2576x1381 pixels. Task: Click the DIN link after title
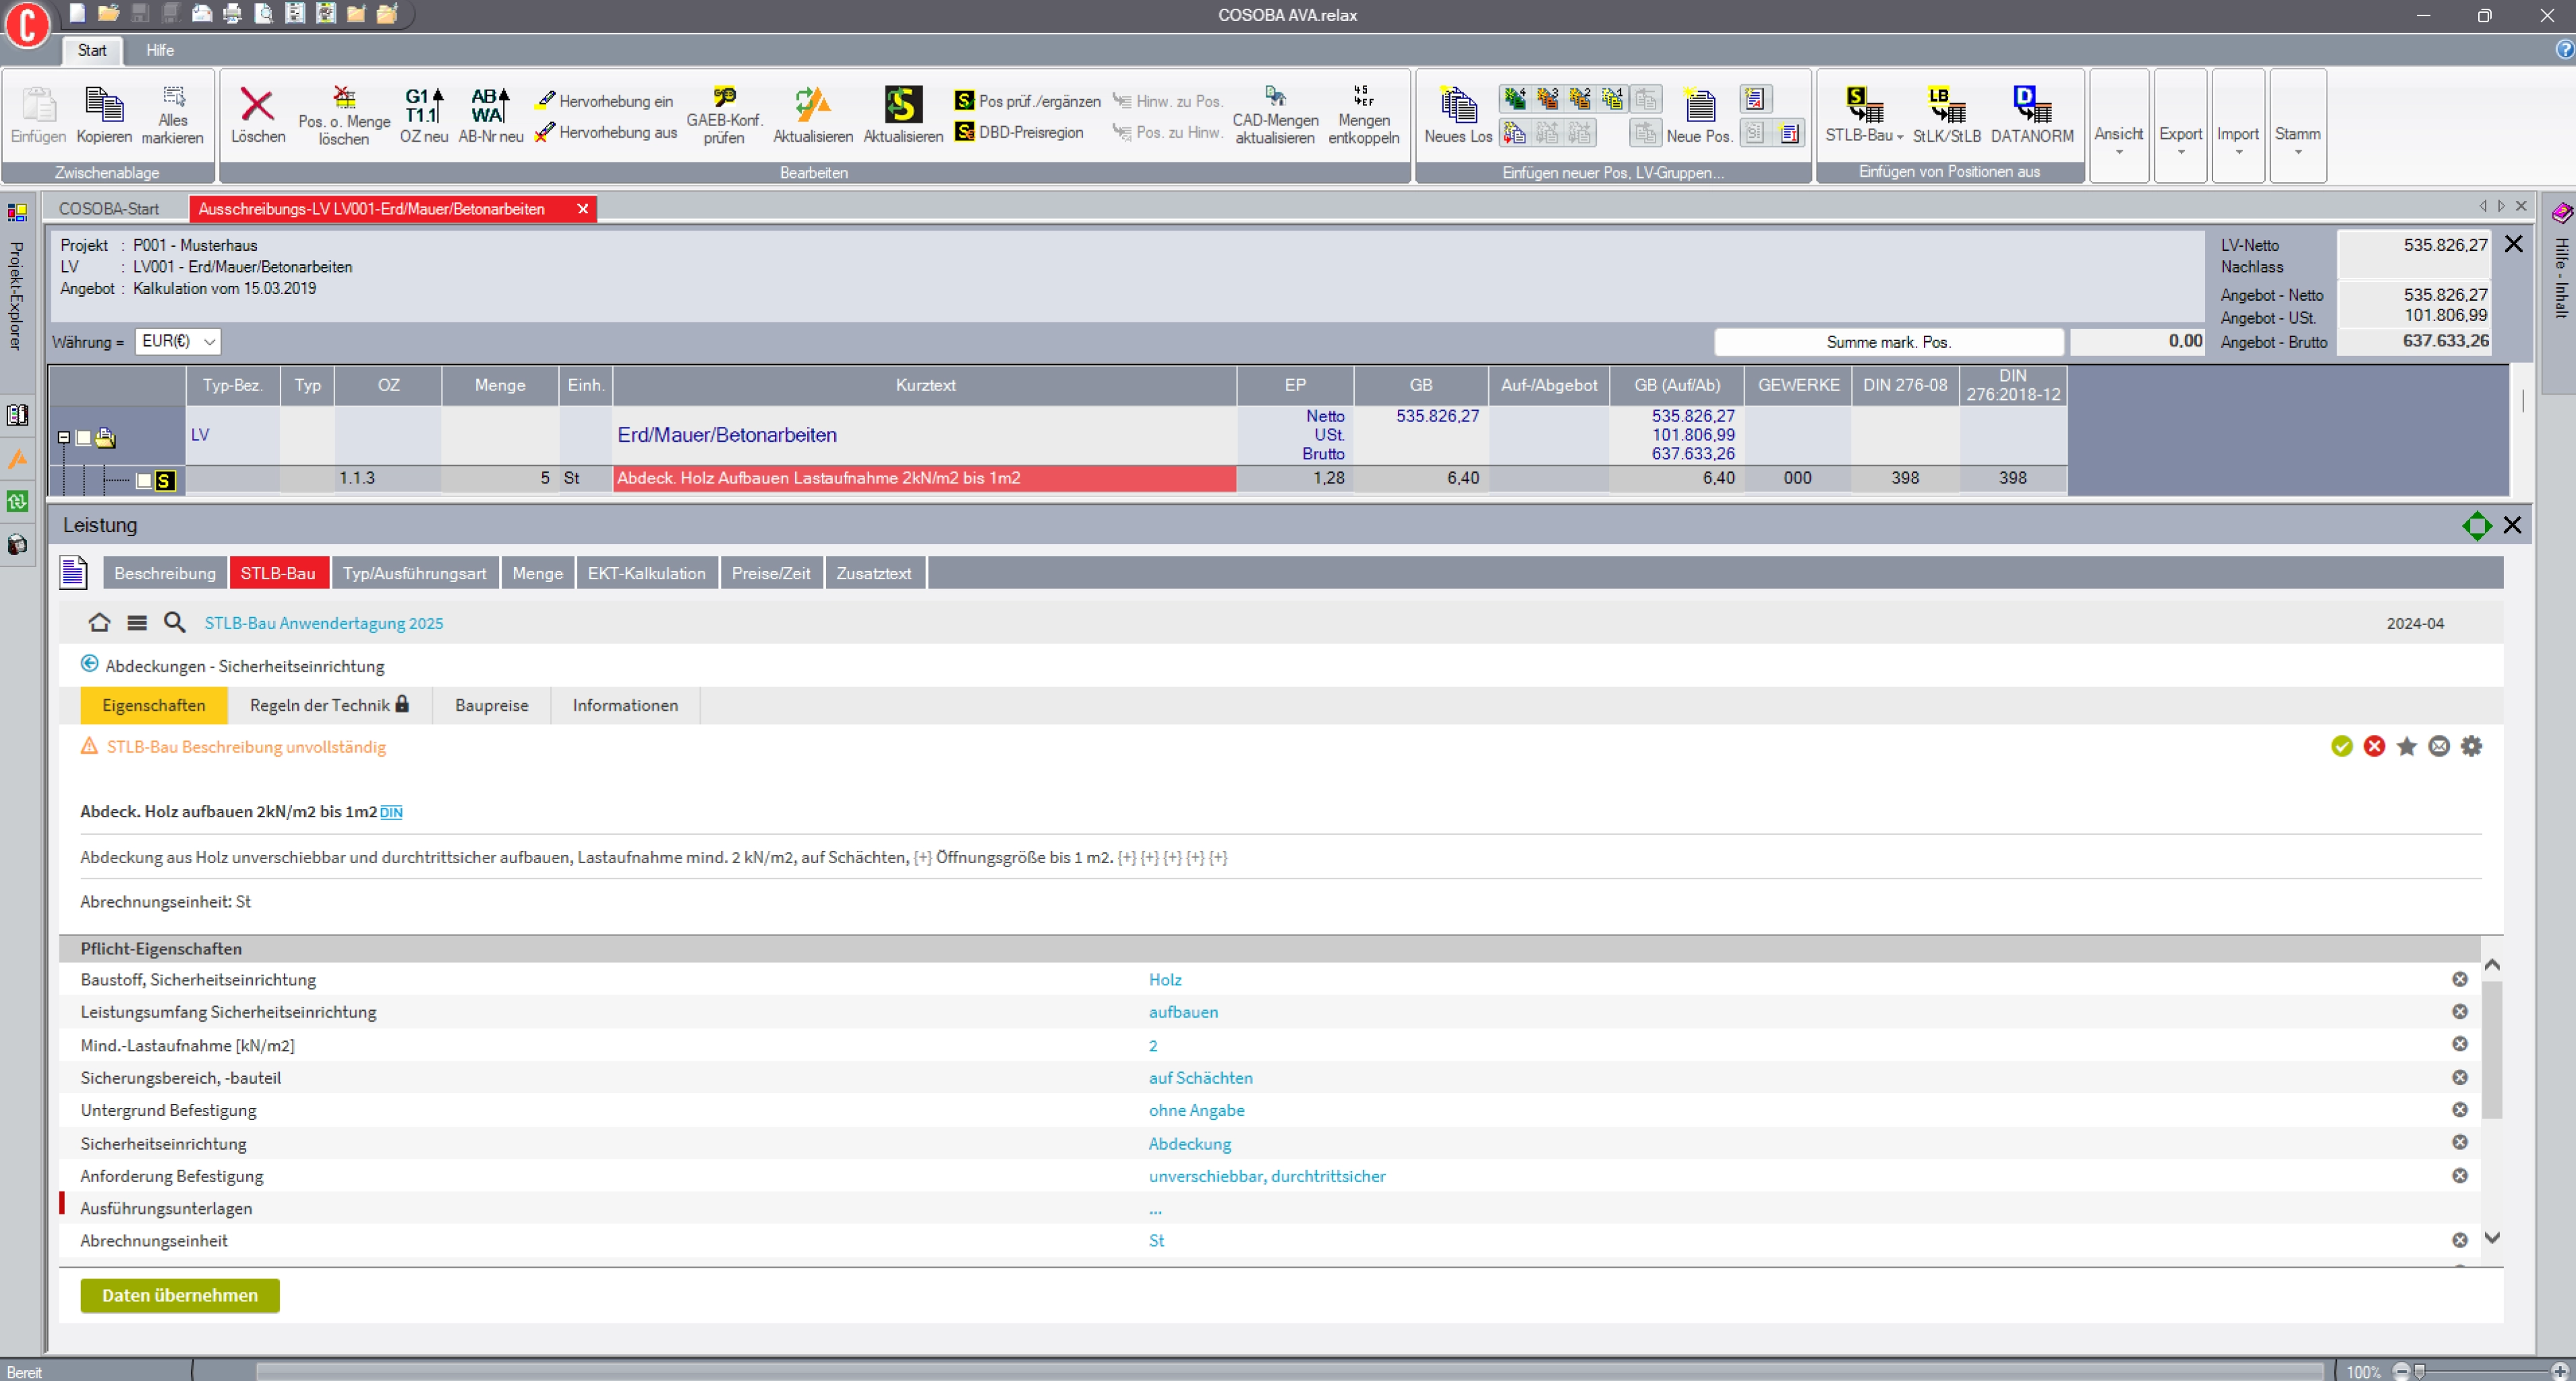[391, 812]
